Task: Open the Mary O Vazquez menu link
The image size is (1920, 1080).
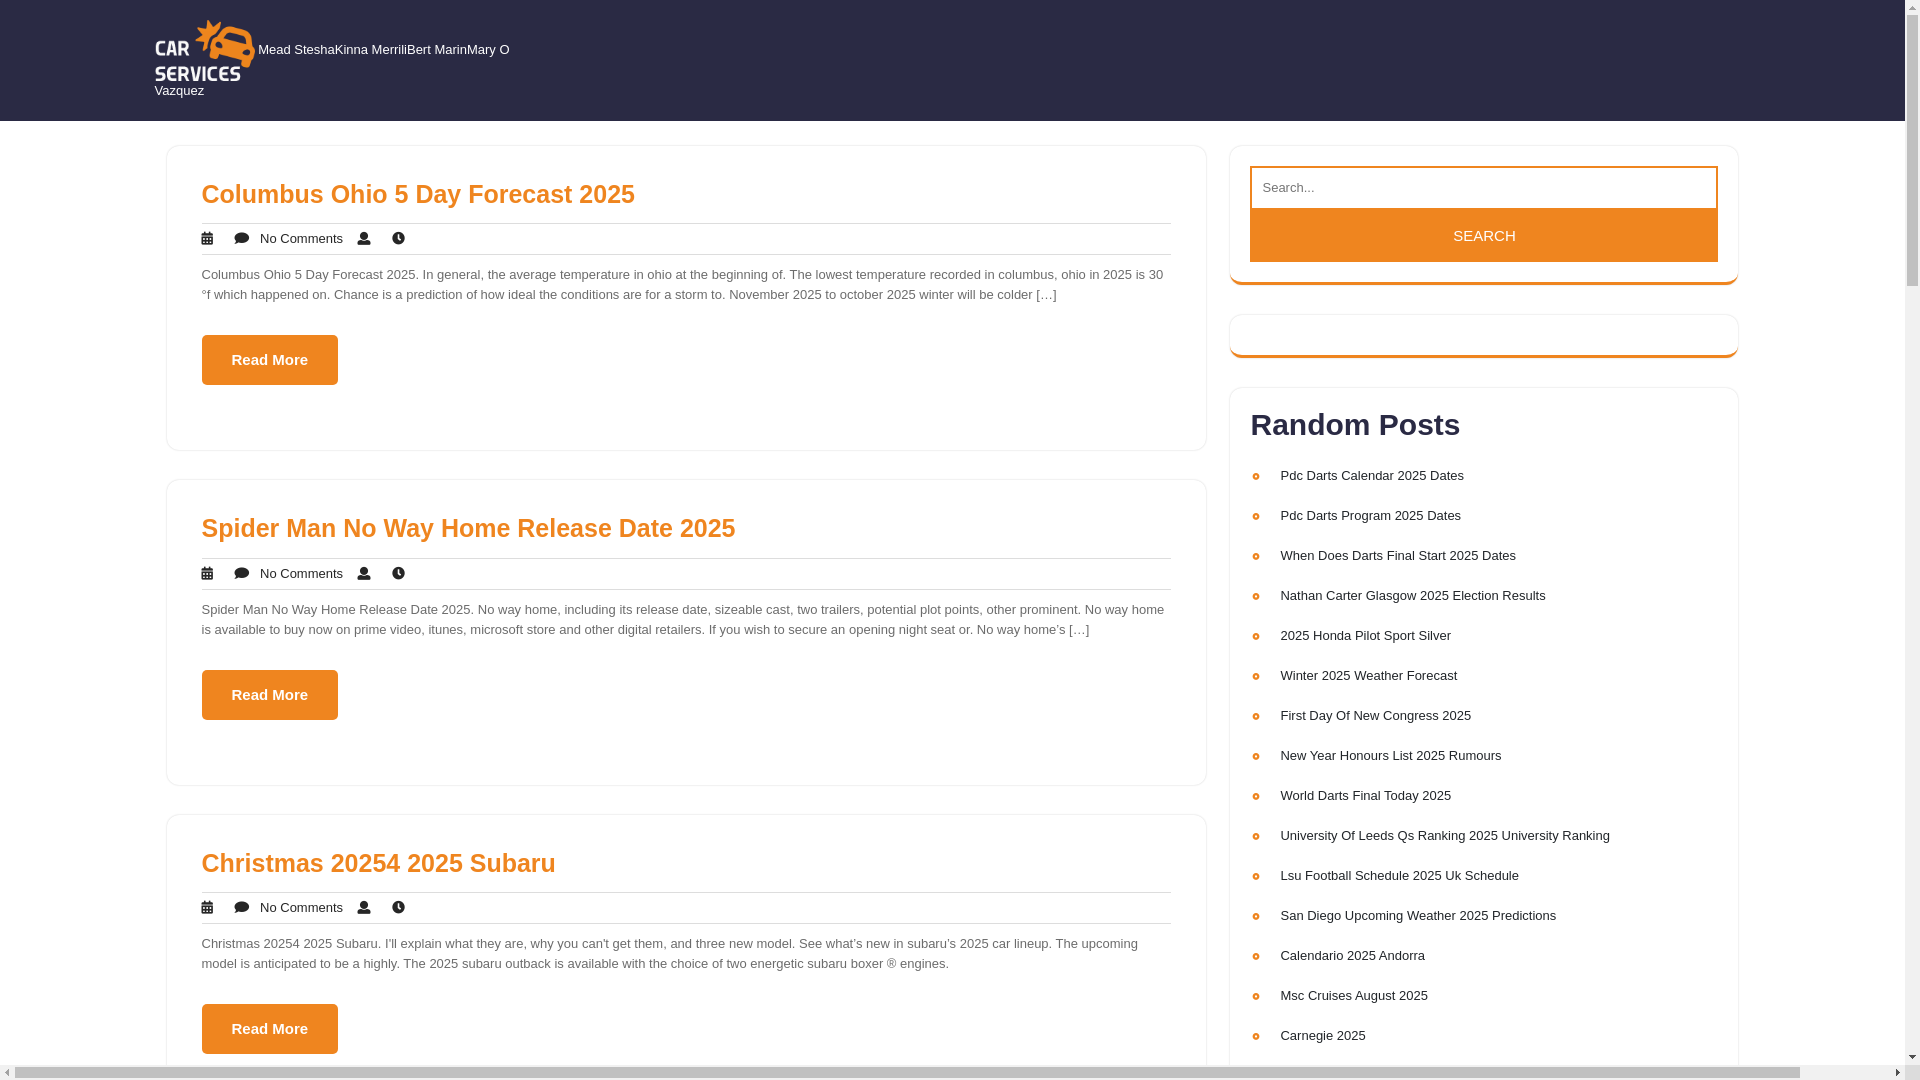Action: (488, 50)
